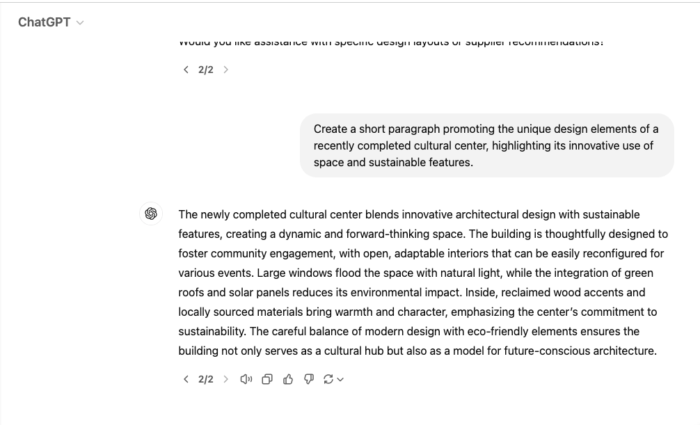Show previous version of cultural center response
Image resolution: width=700 pixels, height=425 pixels.
(x=186, y=379)
